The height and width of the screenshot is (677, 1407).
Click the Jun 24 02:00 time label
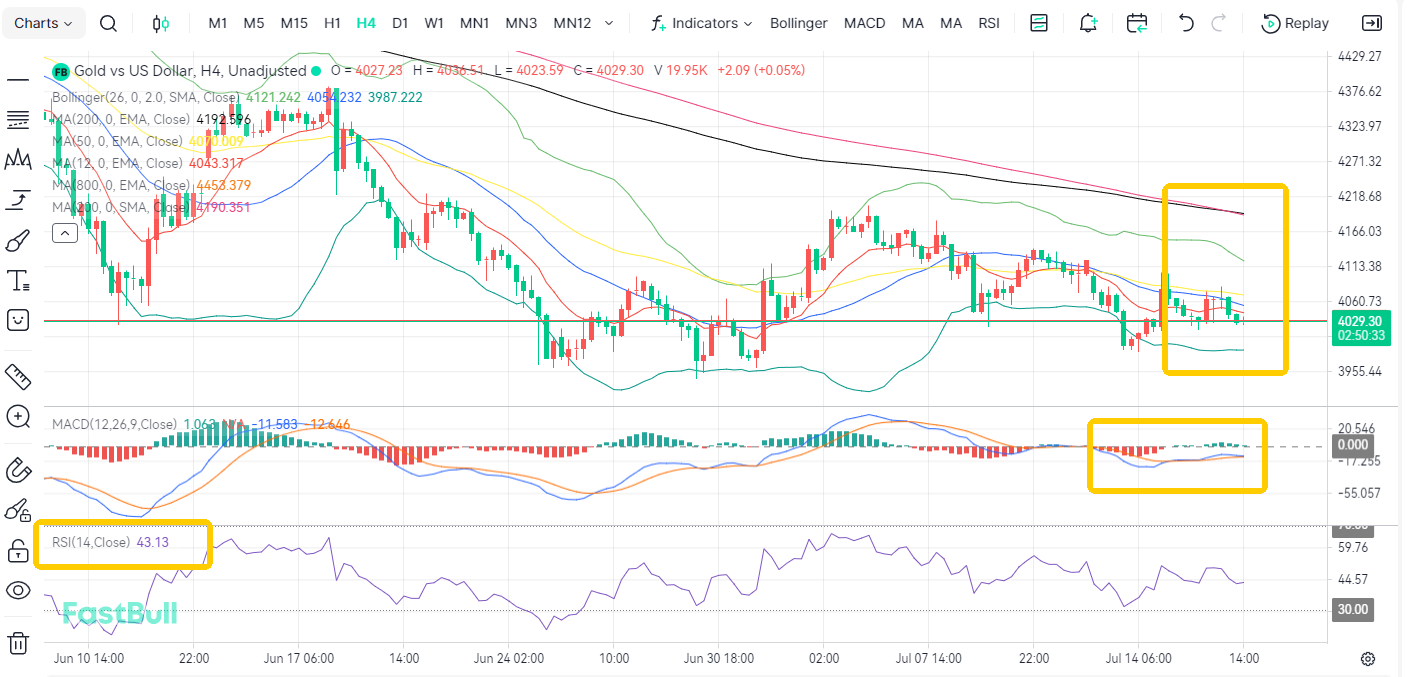(508, 659)
